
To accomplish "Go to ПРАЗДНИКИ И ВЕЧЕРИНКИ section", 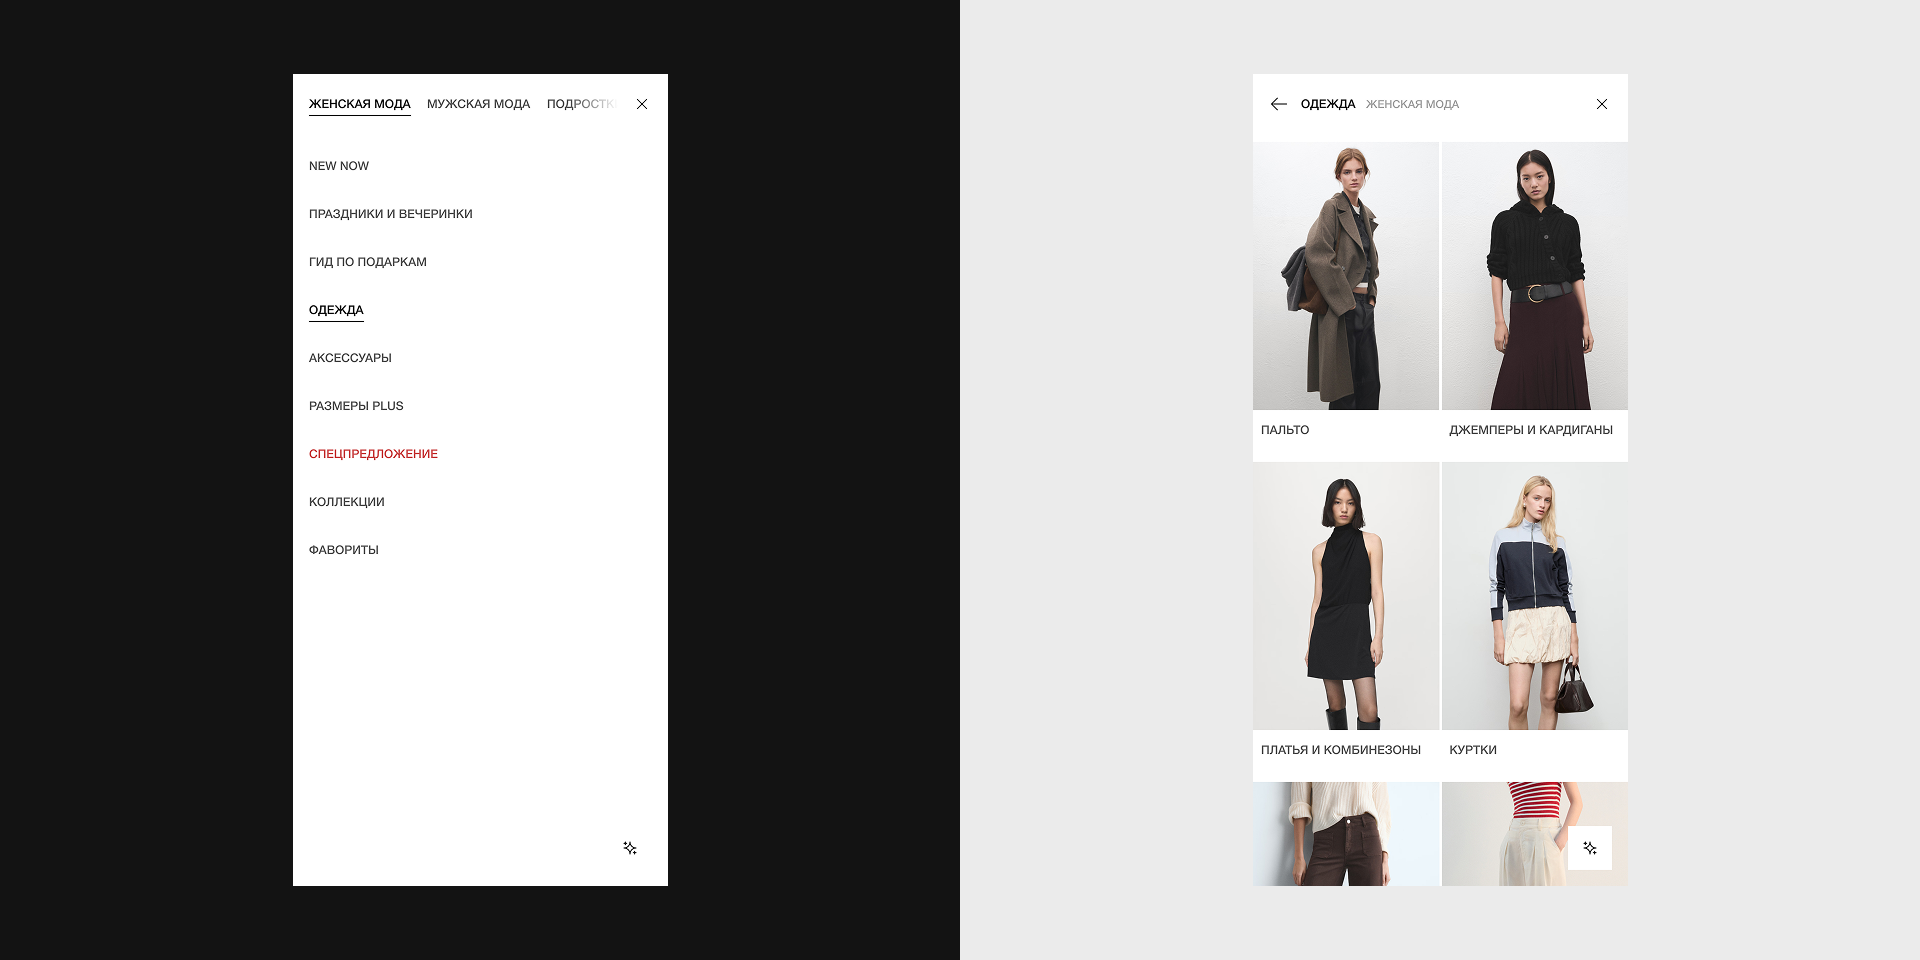I will [x=390, y=214].
